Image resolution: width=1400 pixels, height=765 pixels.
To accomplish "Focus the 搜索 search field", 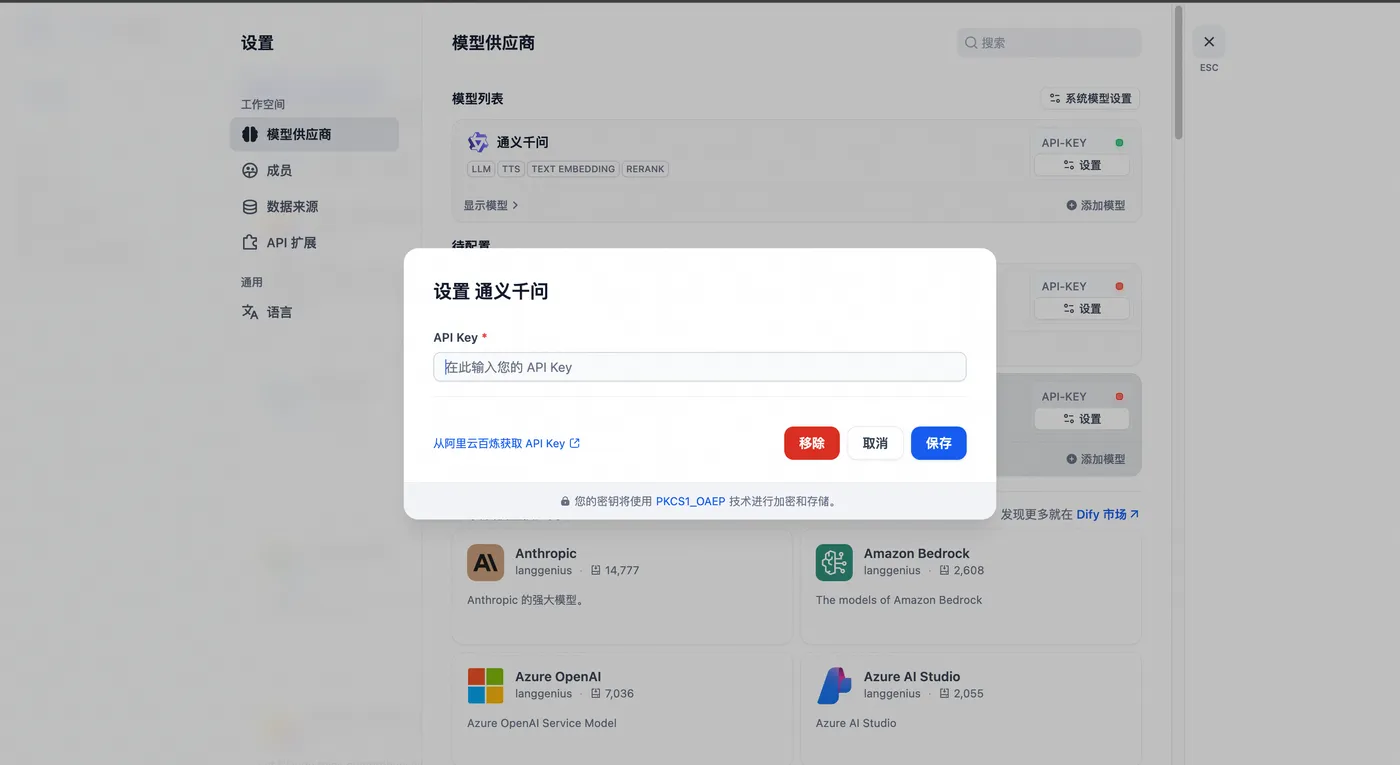I will (1049, 43).
